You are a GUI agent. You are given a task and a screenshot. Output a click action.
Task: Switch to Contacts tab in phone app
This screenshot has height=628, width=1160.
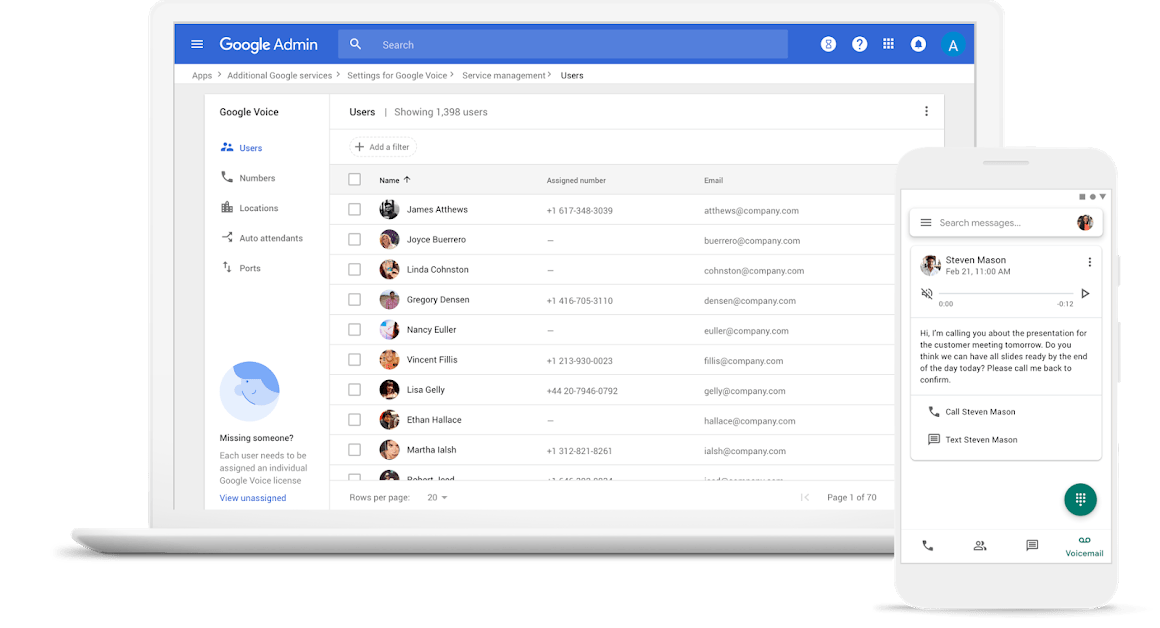980,546
